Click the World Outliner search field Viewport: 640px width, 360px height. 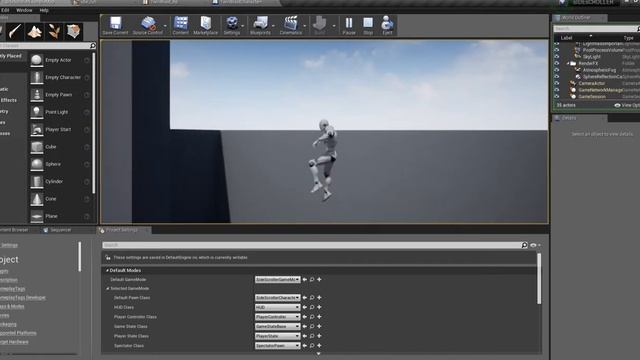tap(595, 29)
